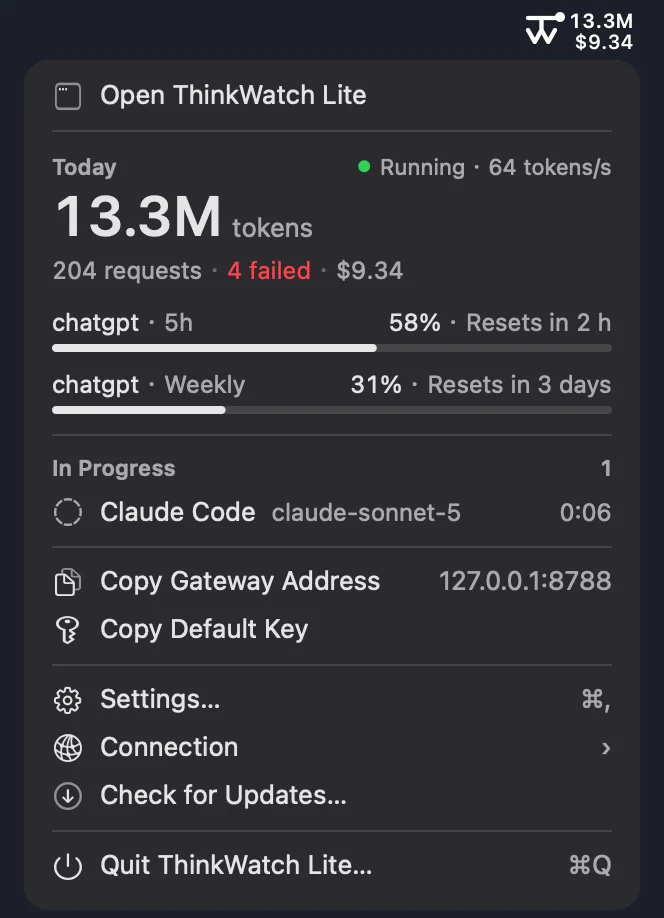This screenshot has height=918, width=664.
Task: Select Quit ThinkWatch Lite... entry
Action: 332,865
